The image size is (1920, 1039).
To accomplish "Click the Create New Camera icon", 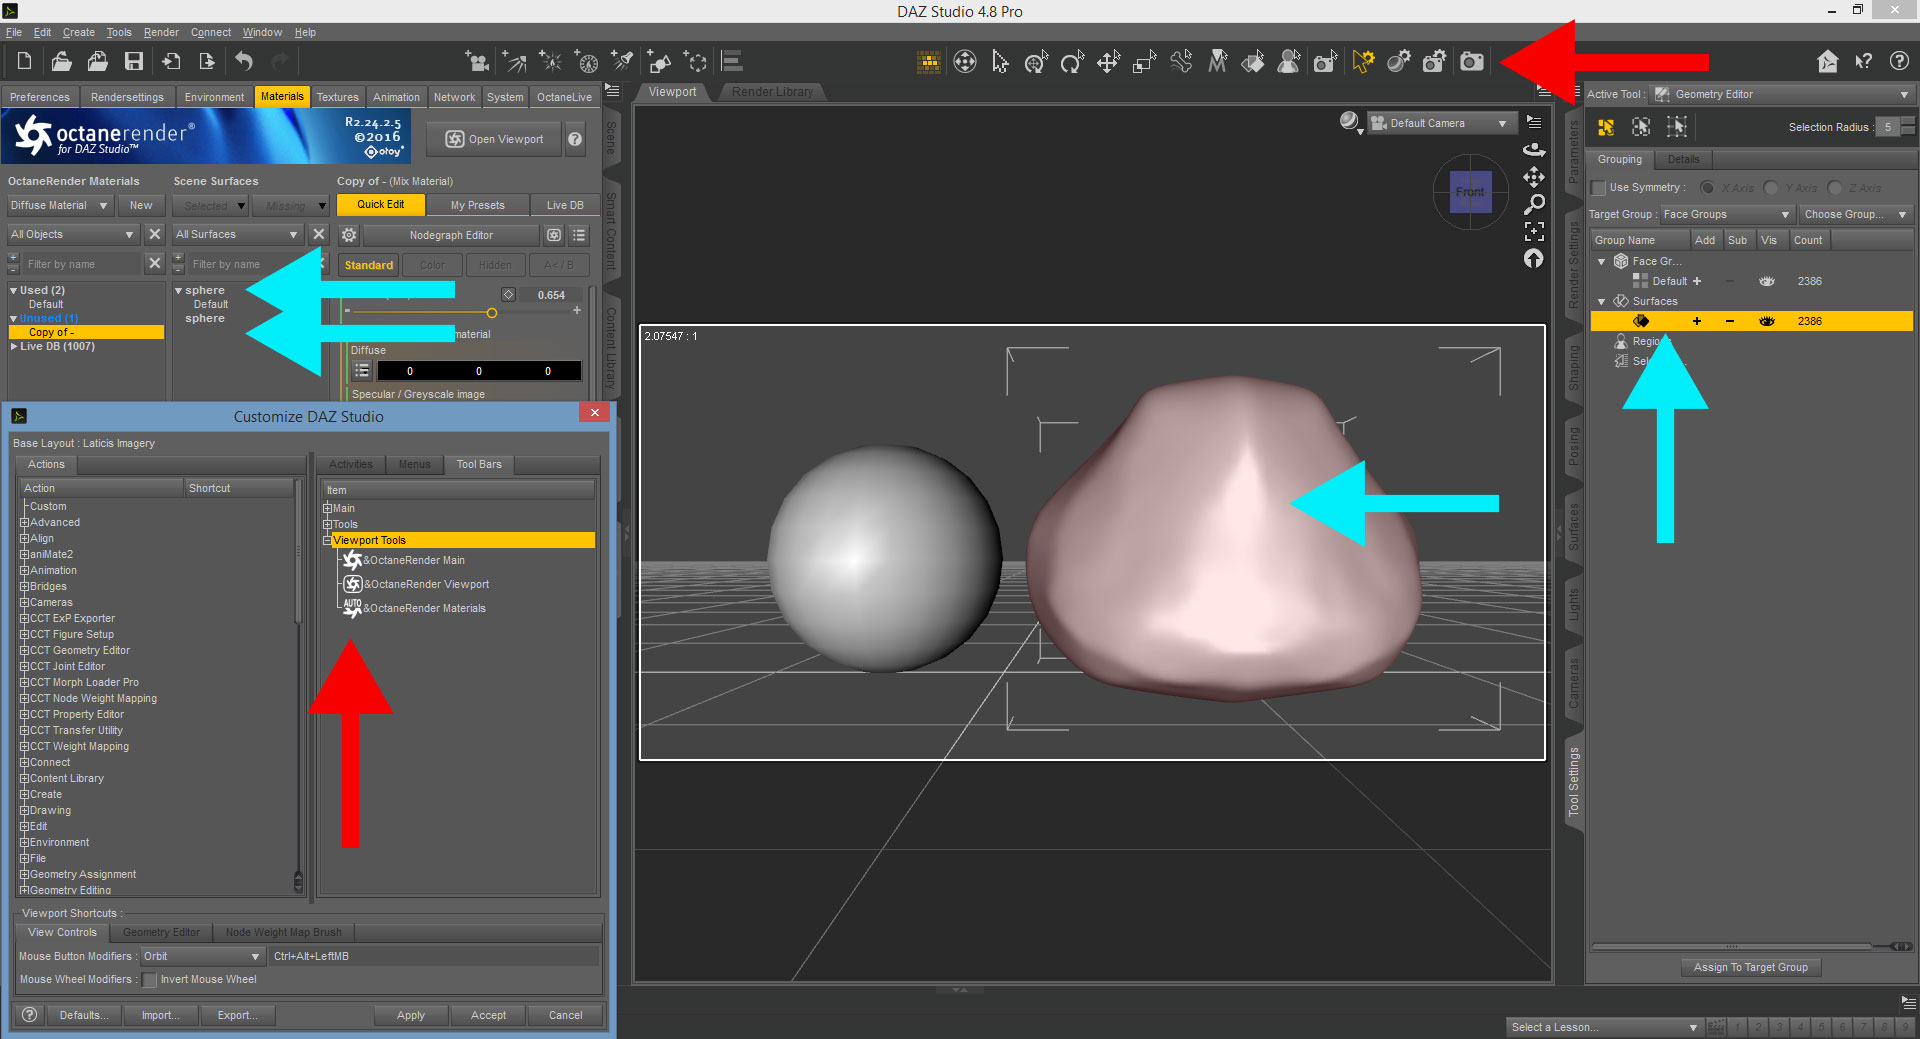I will tap(478, 62).
